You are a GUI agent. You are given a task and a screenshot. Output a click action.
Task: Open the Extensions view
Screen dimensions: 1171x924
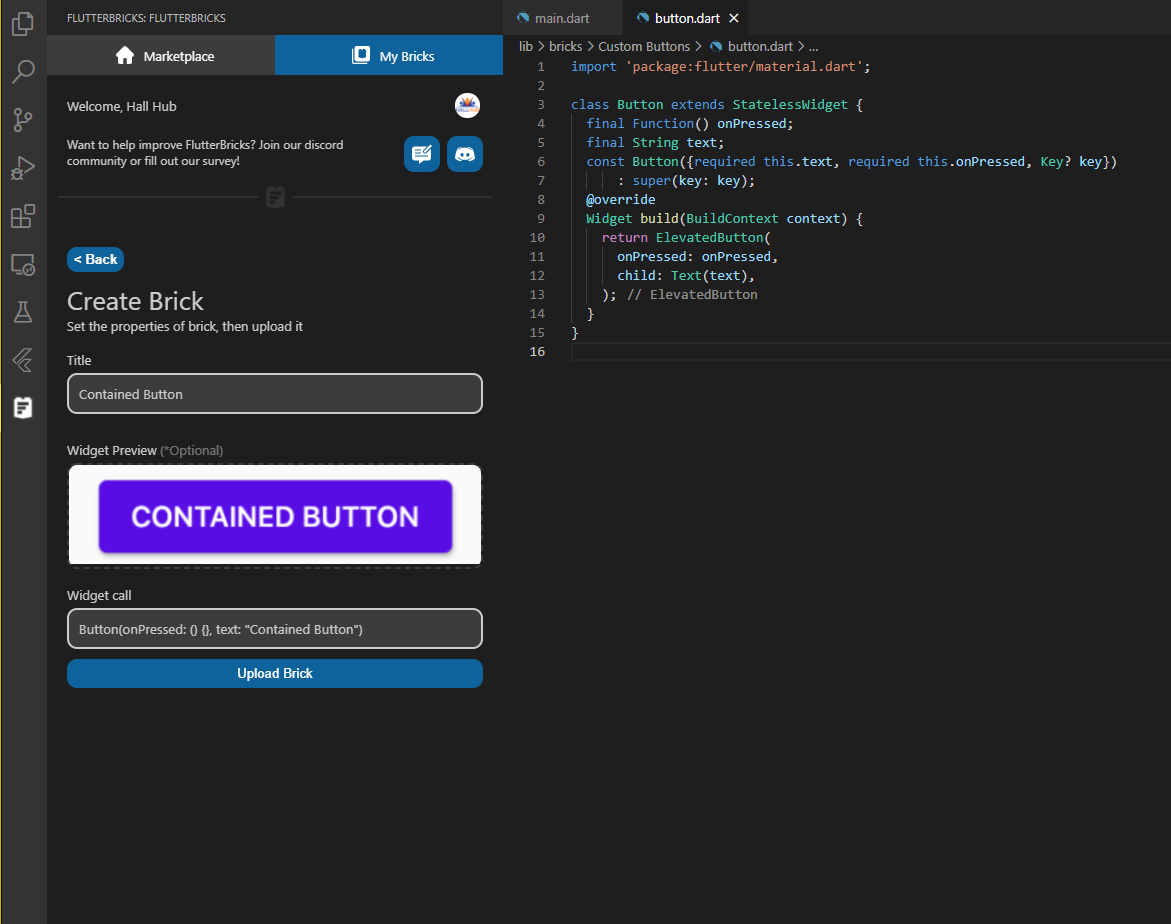pos(22,216)
